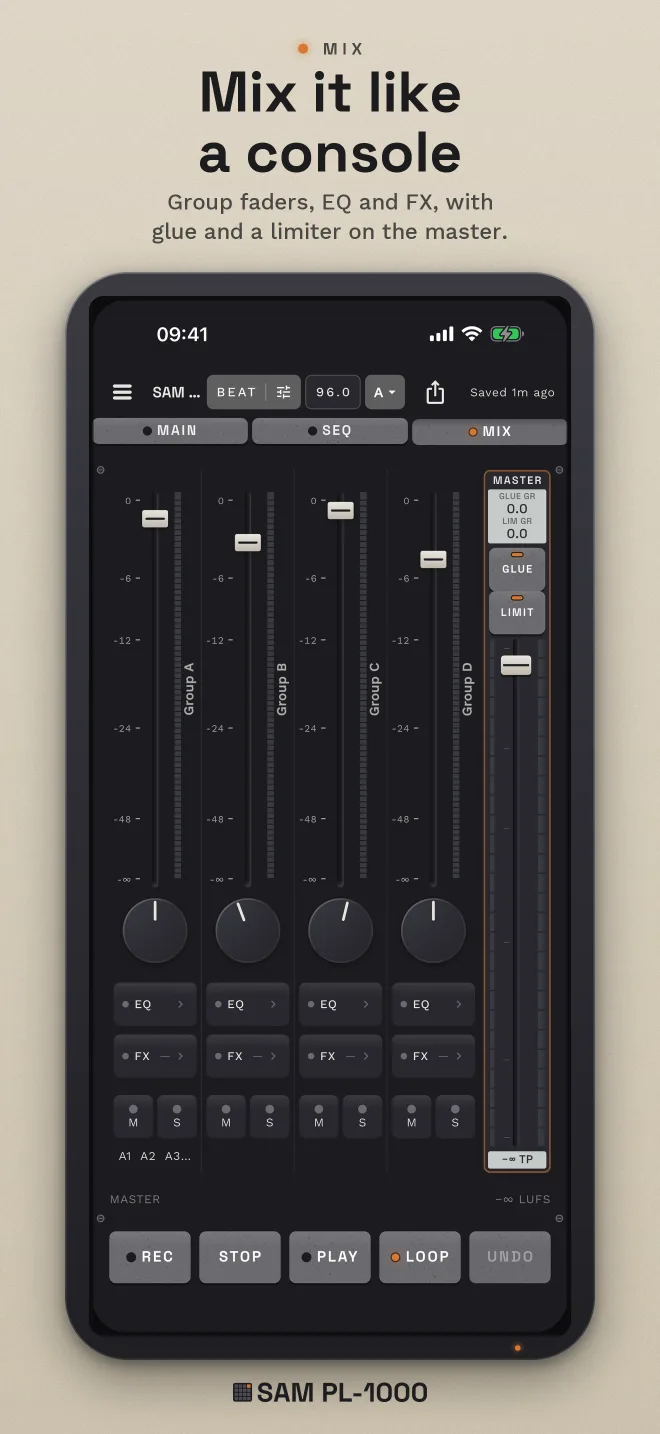Click the Group D fader handle
Screen dimensions: 660x1434
433,559
